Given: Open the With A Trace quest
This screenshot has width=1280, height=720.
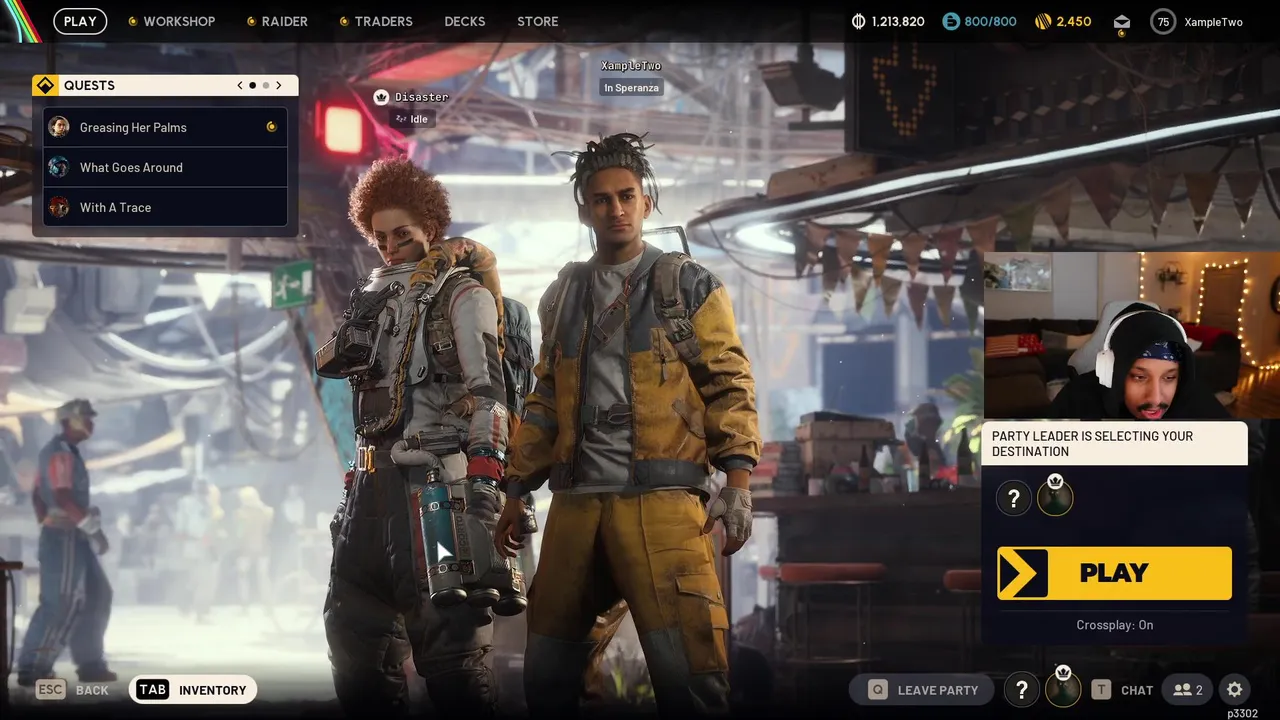Looking at the screenshot, I should [165, 207].
